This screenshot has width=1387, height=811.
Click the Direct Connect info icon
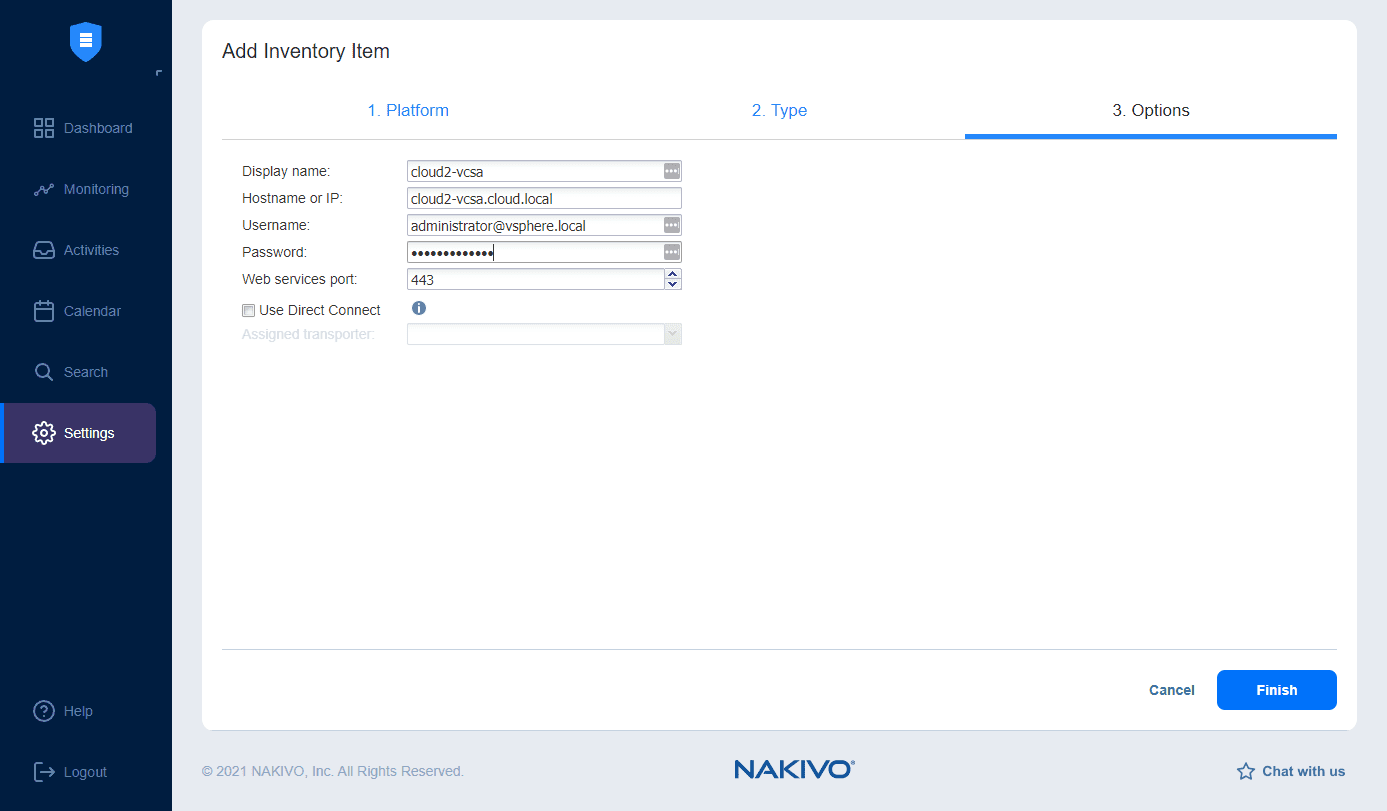419,308
